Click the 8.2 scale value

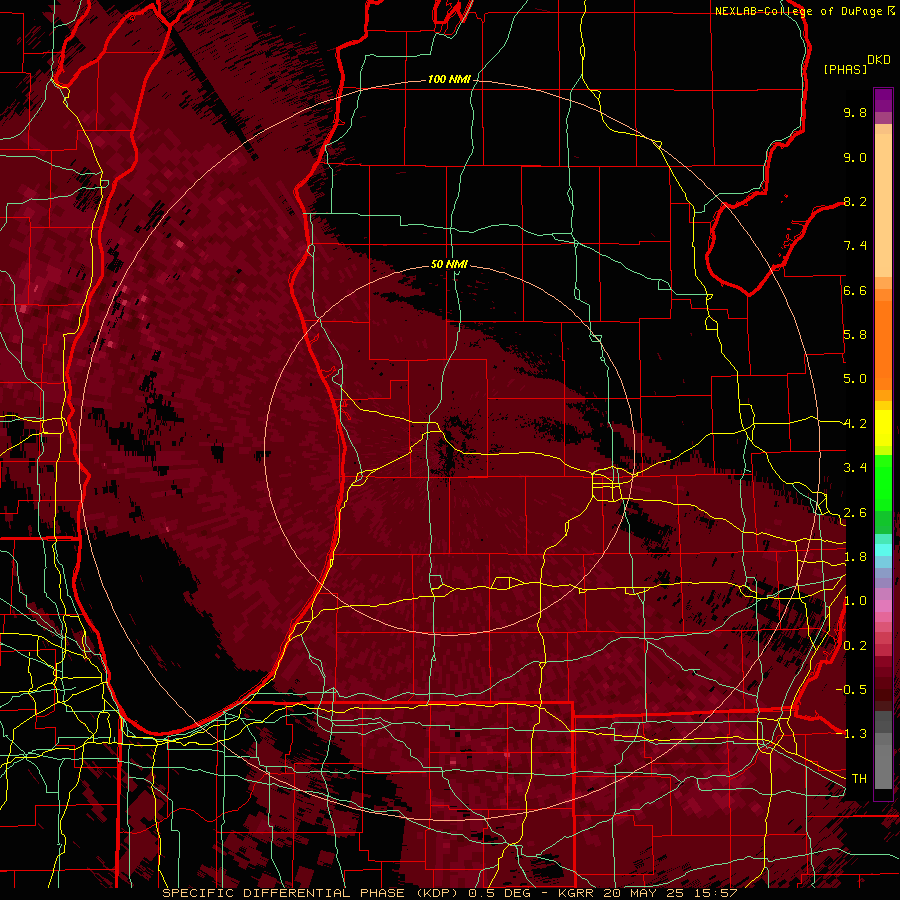click(x=855, y=201)
